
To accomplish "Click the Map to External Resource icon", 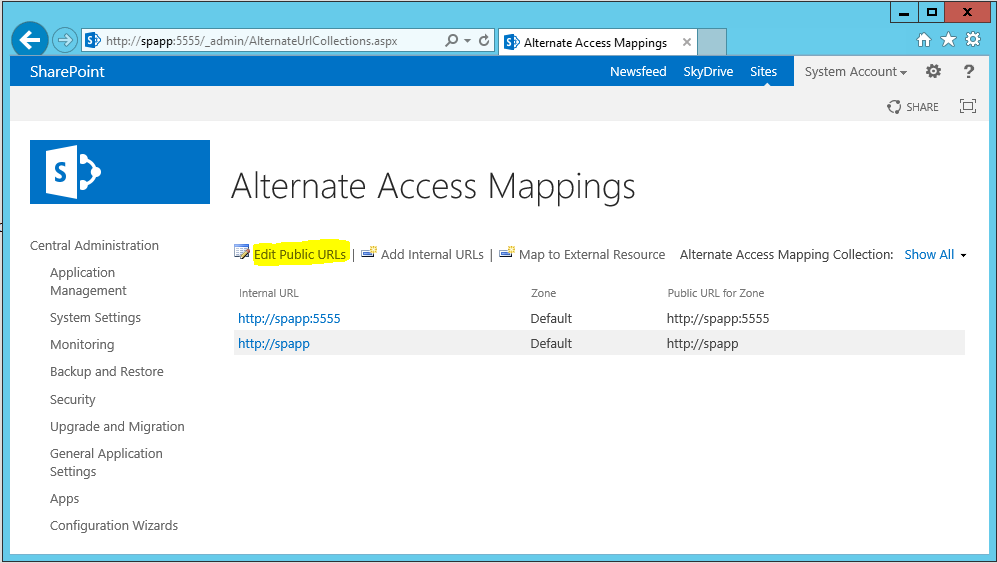I will click(507, 253).
